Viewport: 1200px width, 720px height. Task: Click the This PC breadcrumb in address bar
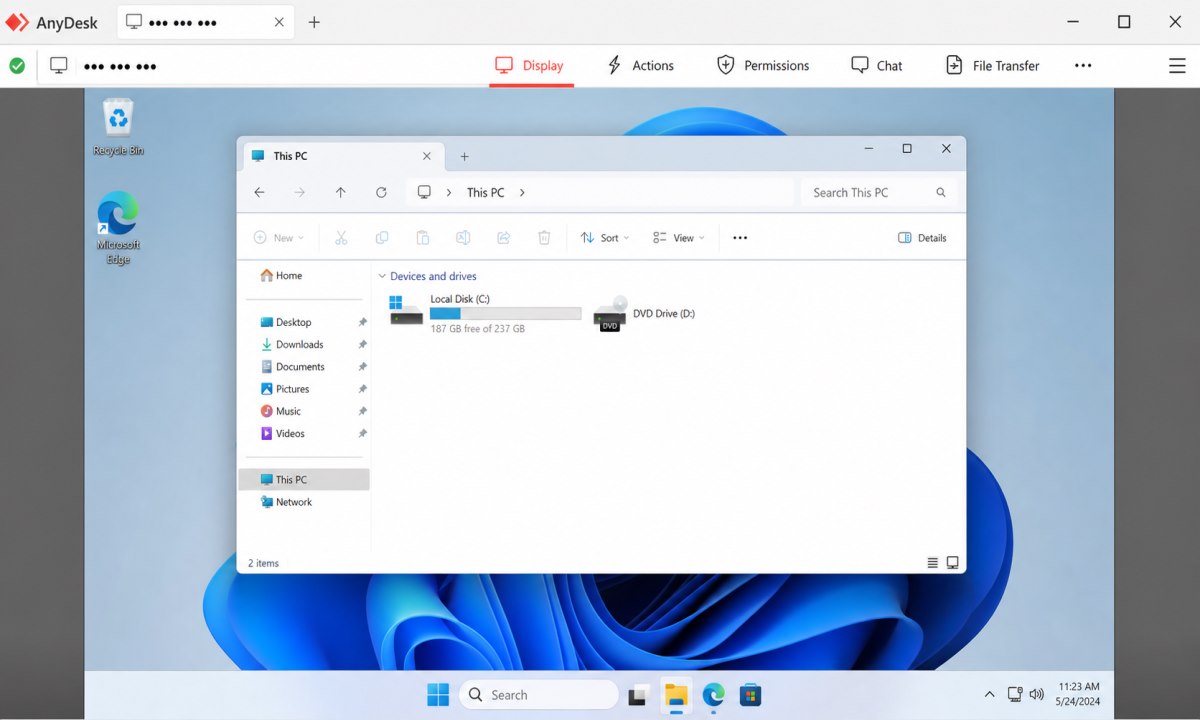(485, 192)
